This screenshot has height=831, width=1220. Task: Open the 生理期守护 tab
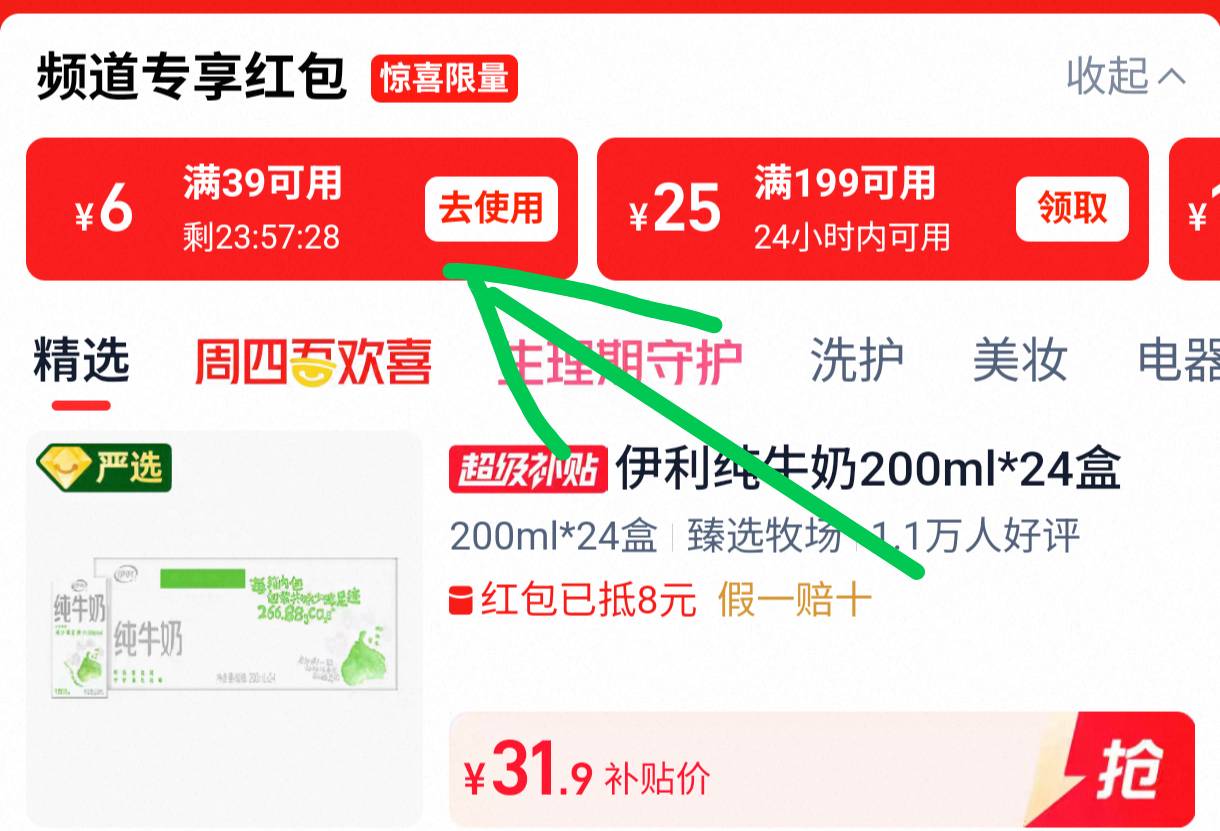click(x=620, y=361)
